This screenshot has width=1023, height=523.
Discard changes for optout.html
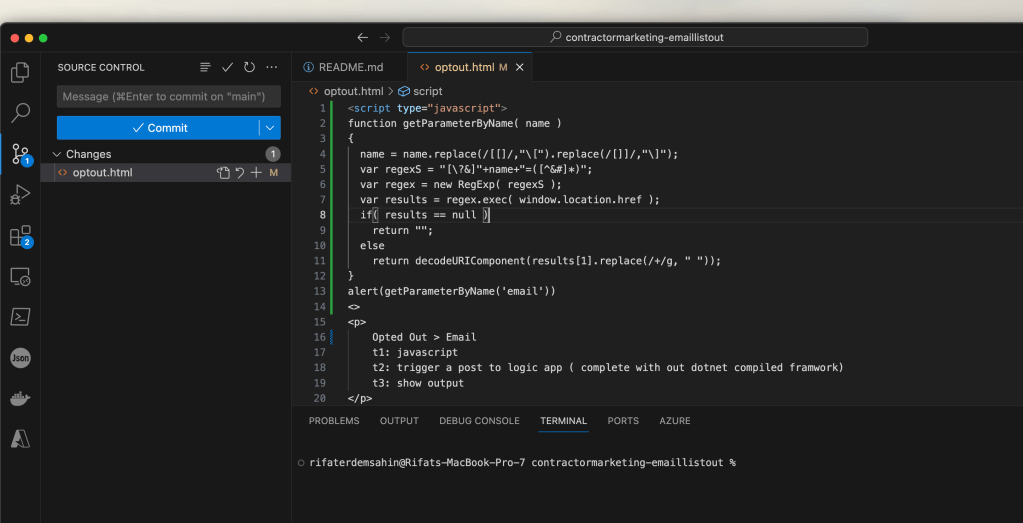click(240, 173)
